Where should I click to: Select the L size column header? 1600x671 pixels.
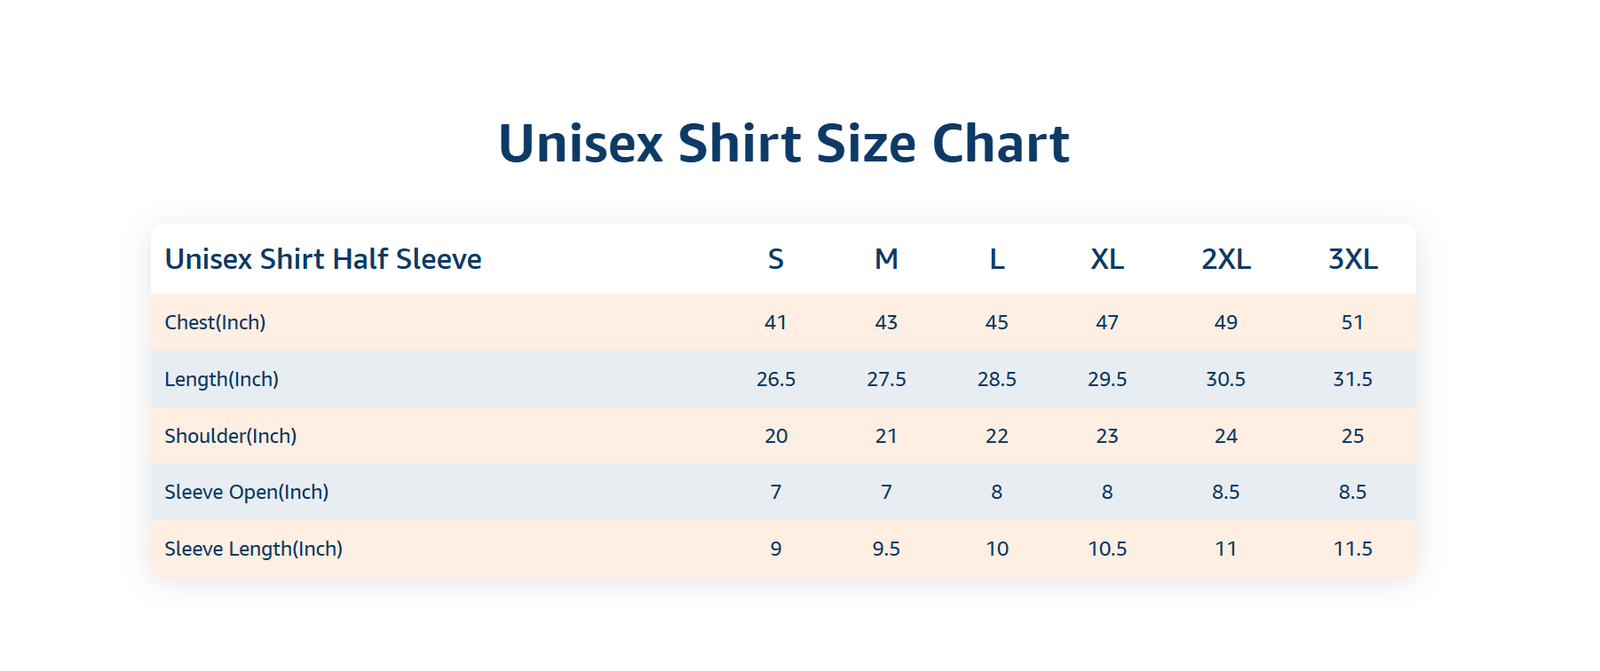pos(997,259)
